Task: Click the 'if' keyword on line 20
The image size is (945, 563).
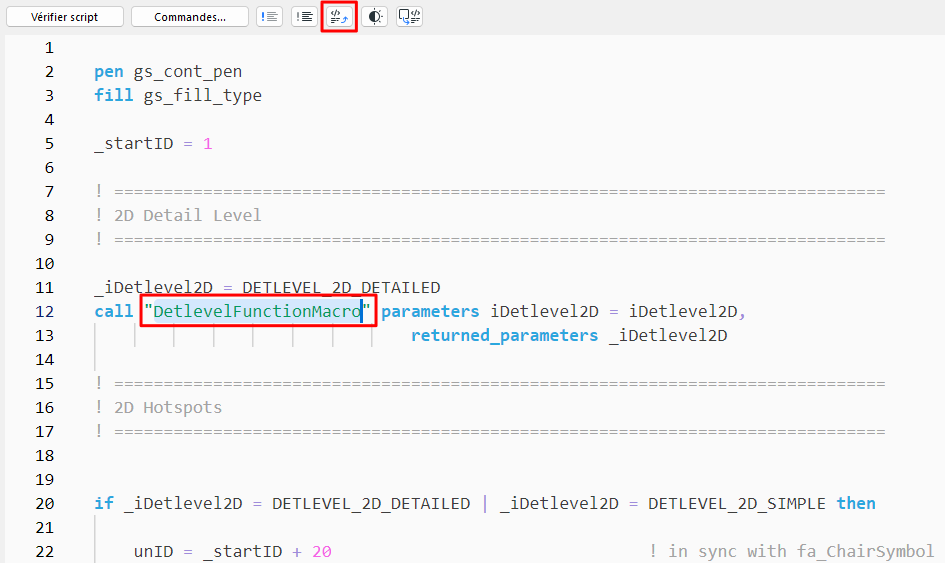Action: 104,503
